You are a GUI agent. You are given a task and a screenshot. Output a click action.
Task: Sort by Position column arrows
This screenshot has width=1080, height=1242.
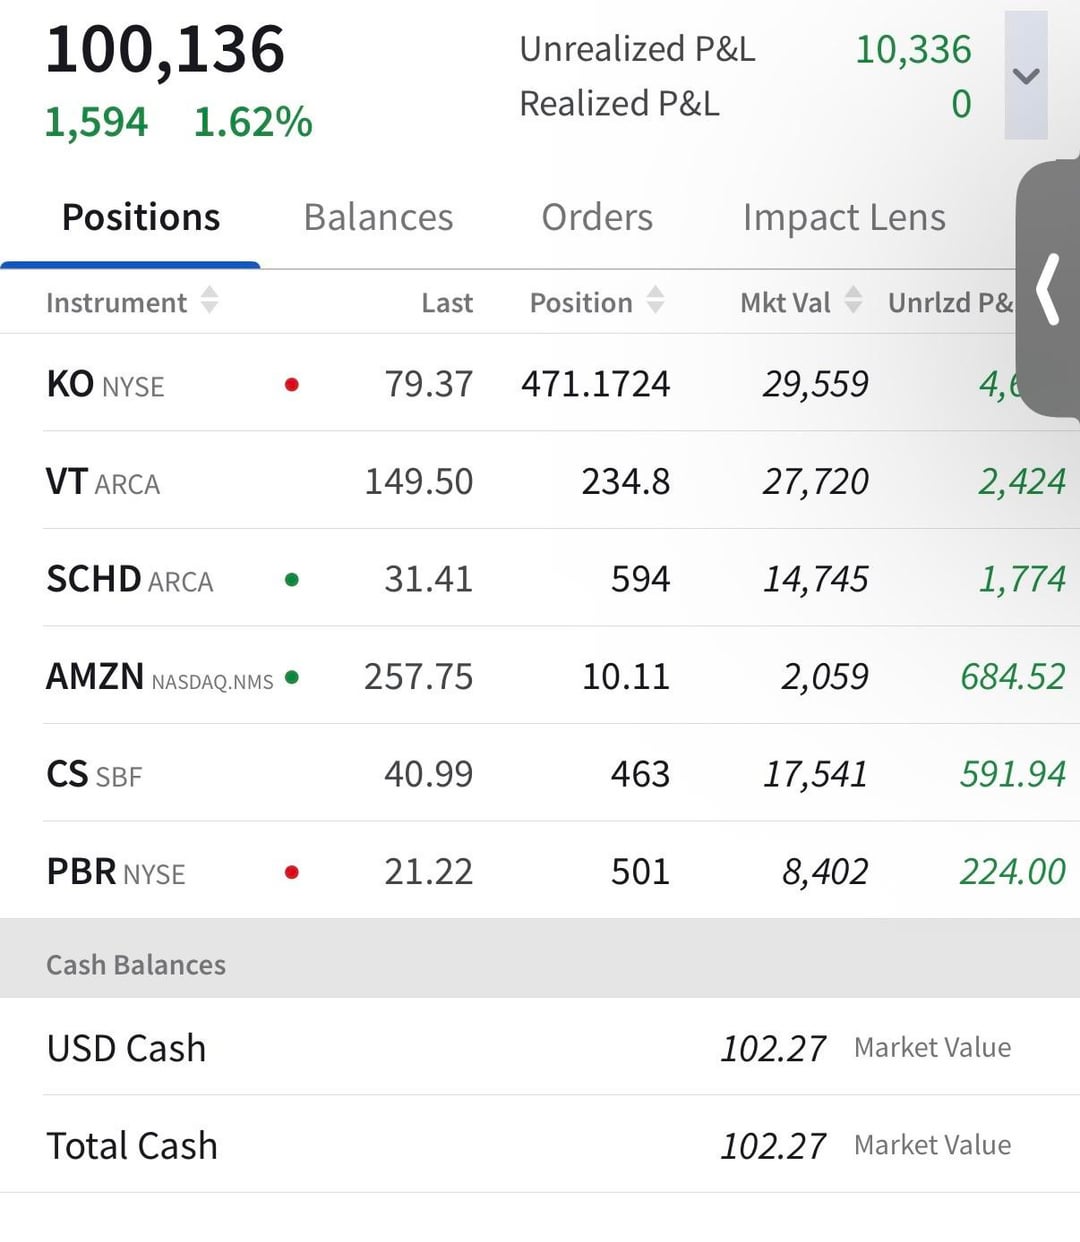(x=655, y=301)
